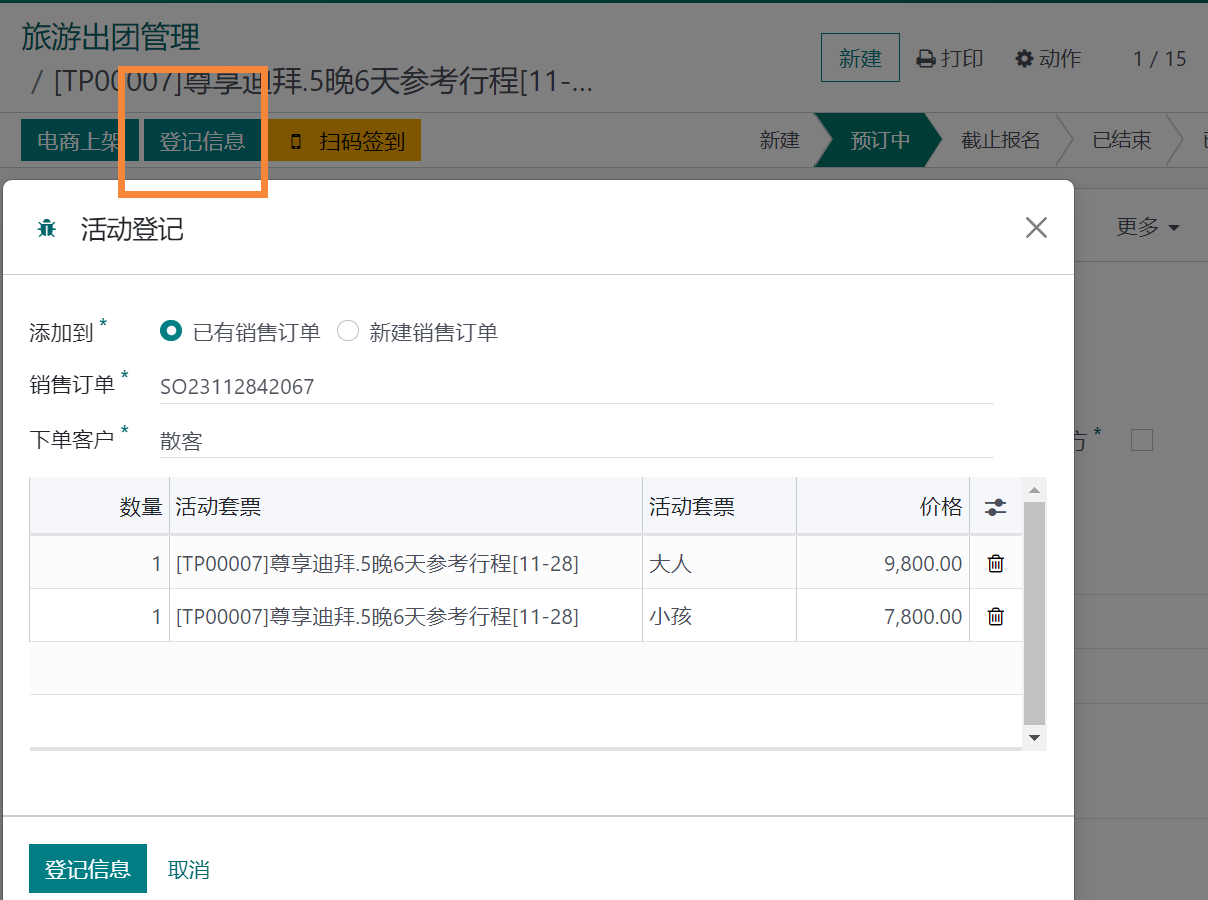Screen dimensions: 1208x900
Task: Open the column options adjust icon
Action: pos(995,507)
